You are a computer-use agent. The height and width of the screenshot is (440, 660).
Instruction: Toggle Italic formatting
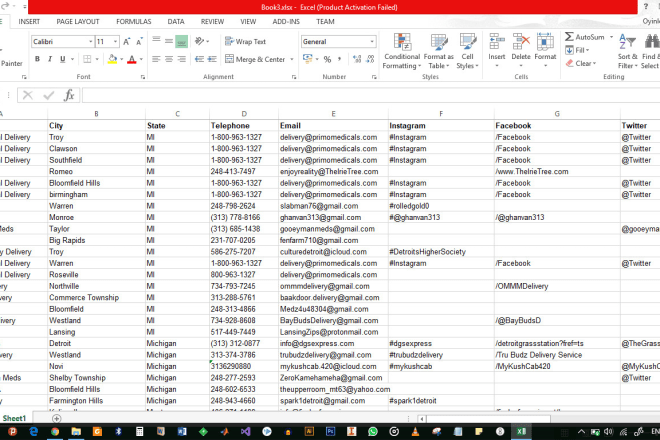click(x=50, y=59)
